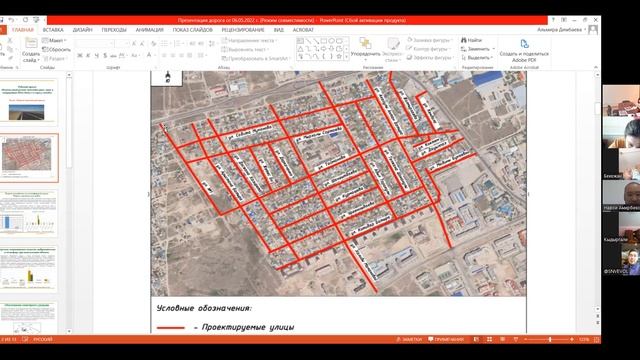The height and width of the screenshot is (360, 640).
Task: Toggle text shadow S formatting
Action: 105,56
